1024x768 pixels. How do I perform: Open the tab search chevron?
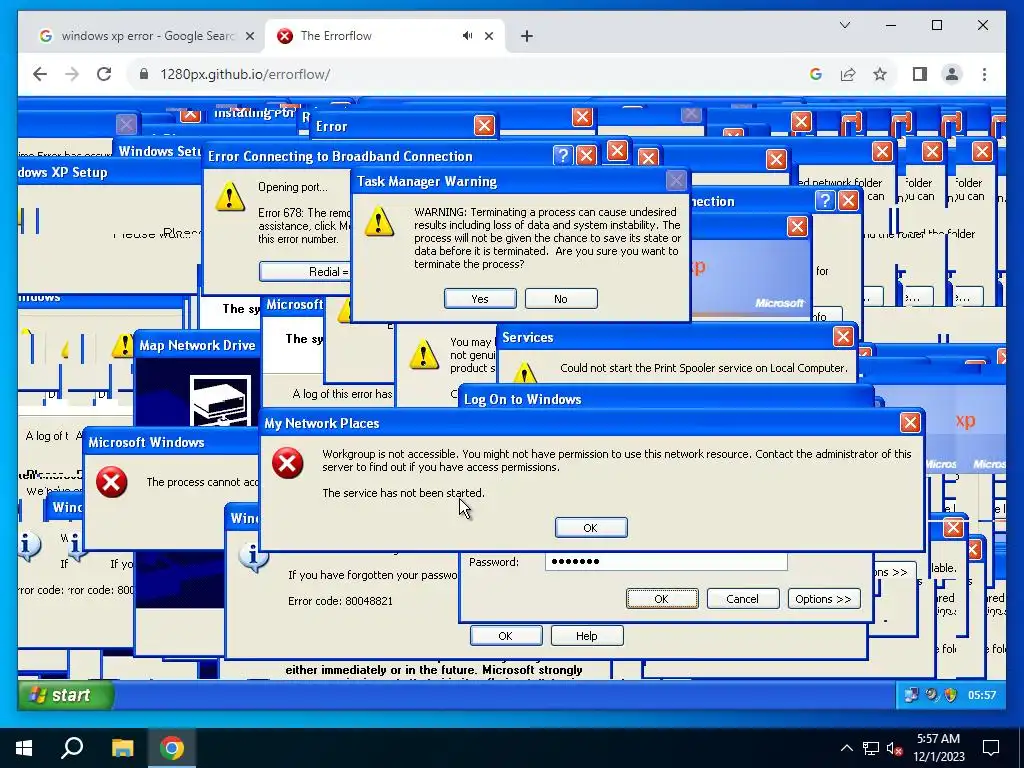tap(844, 25)
